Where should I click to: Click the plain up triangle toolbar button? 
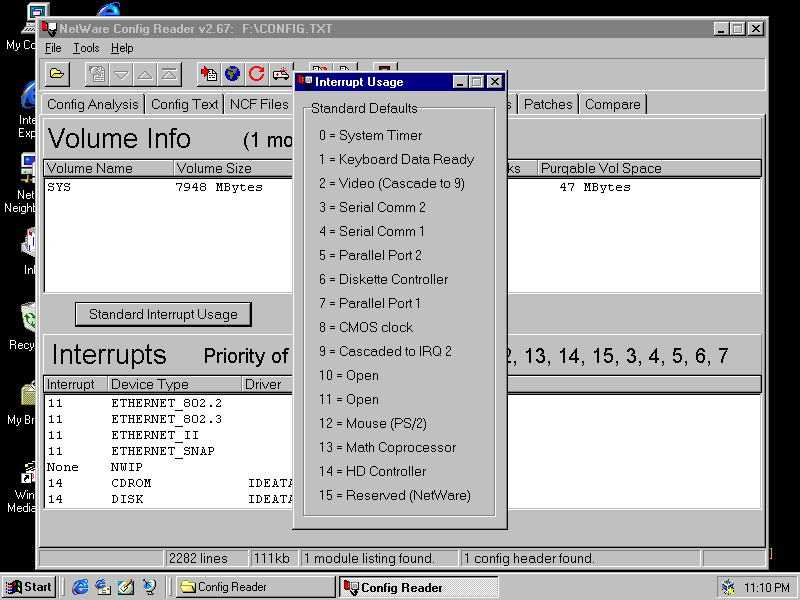145,74
